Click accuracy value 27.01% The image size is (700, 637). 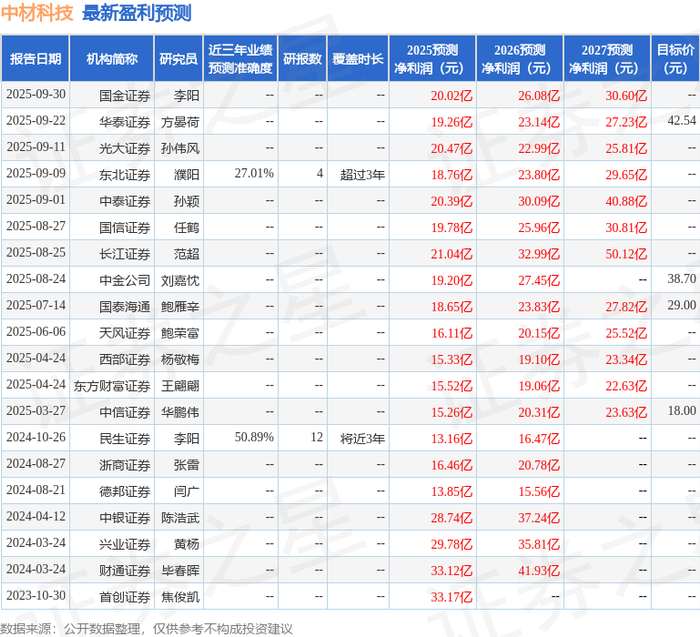pyautogui.click(x=254, y=173)
